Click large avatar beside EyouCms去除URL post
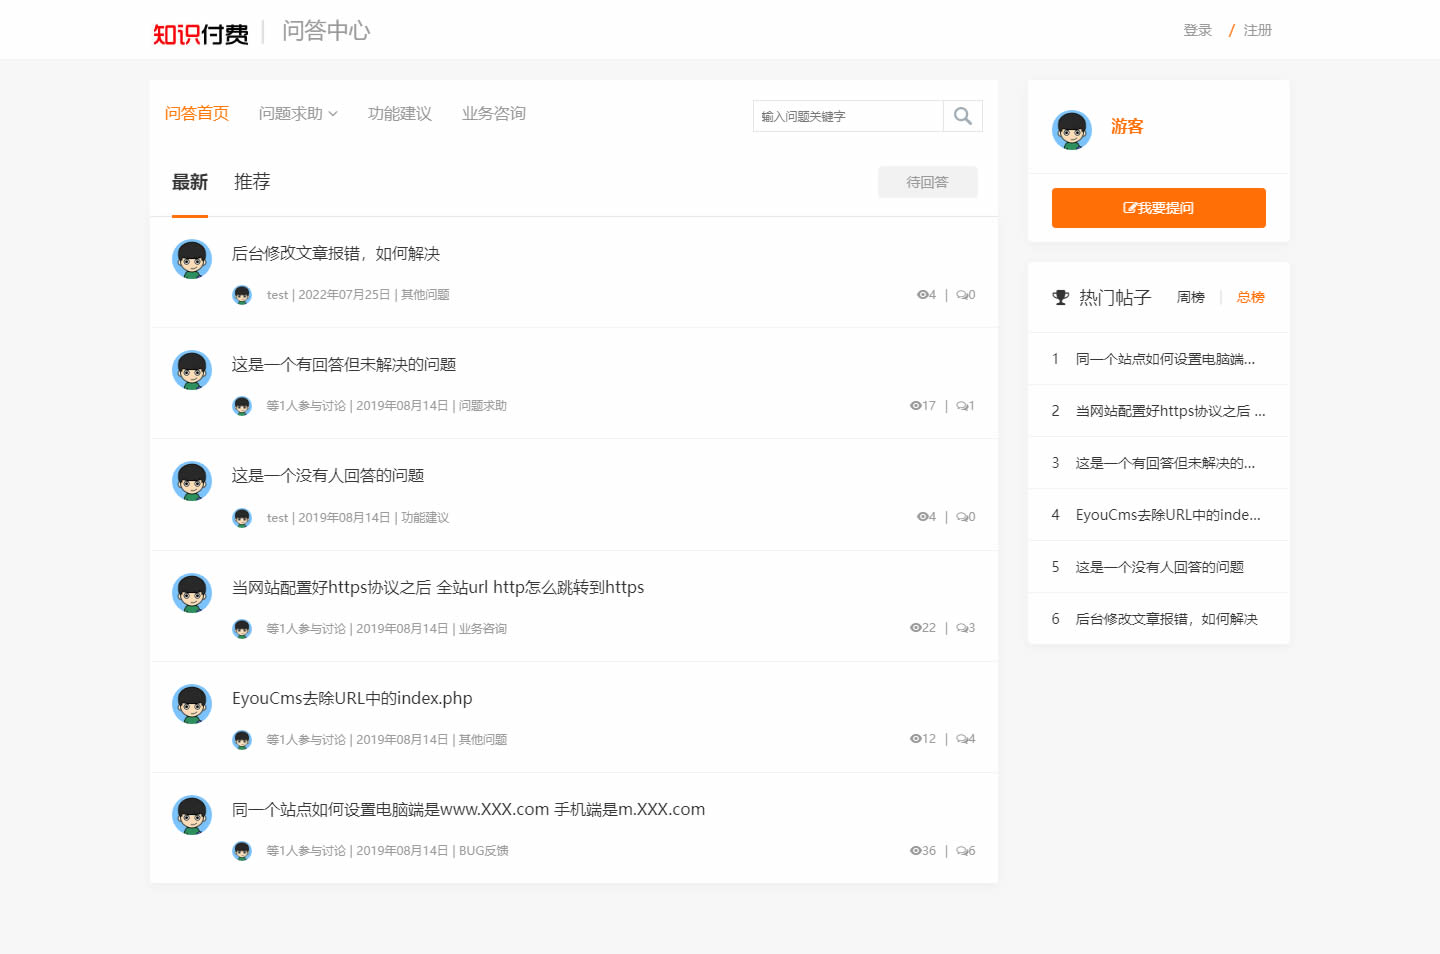 [x=192, y=704]
